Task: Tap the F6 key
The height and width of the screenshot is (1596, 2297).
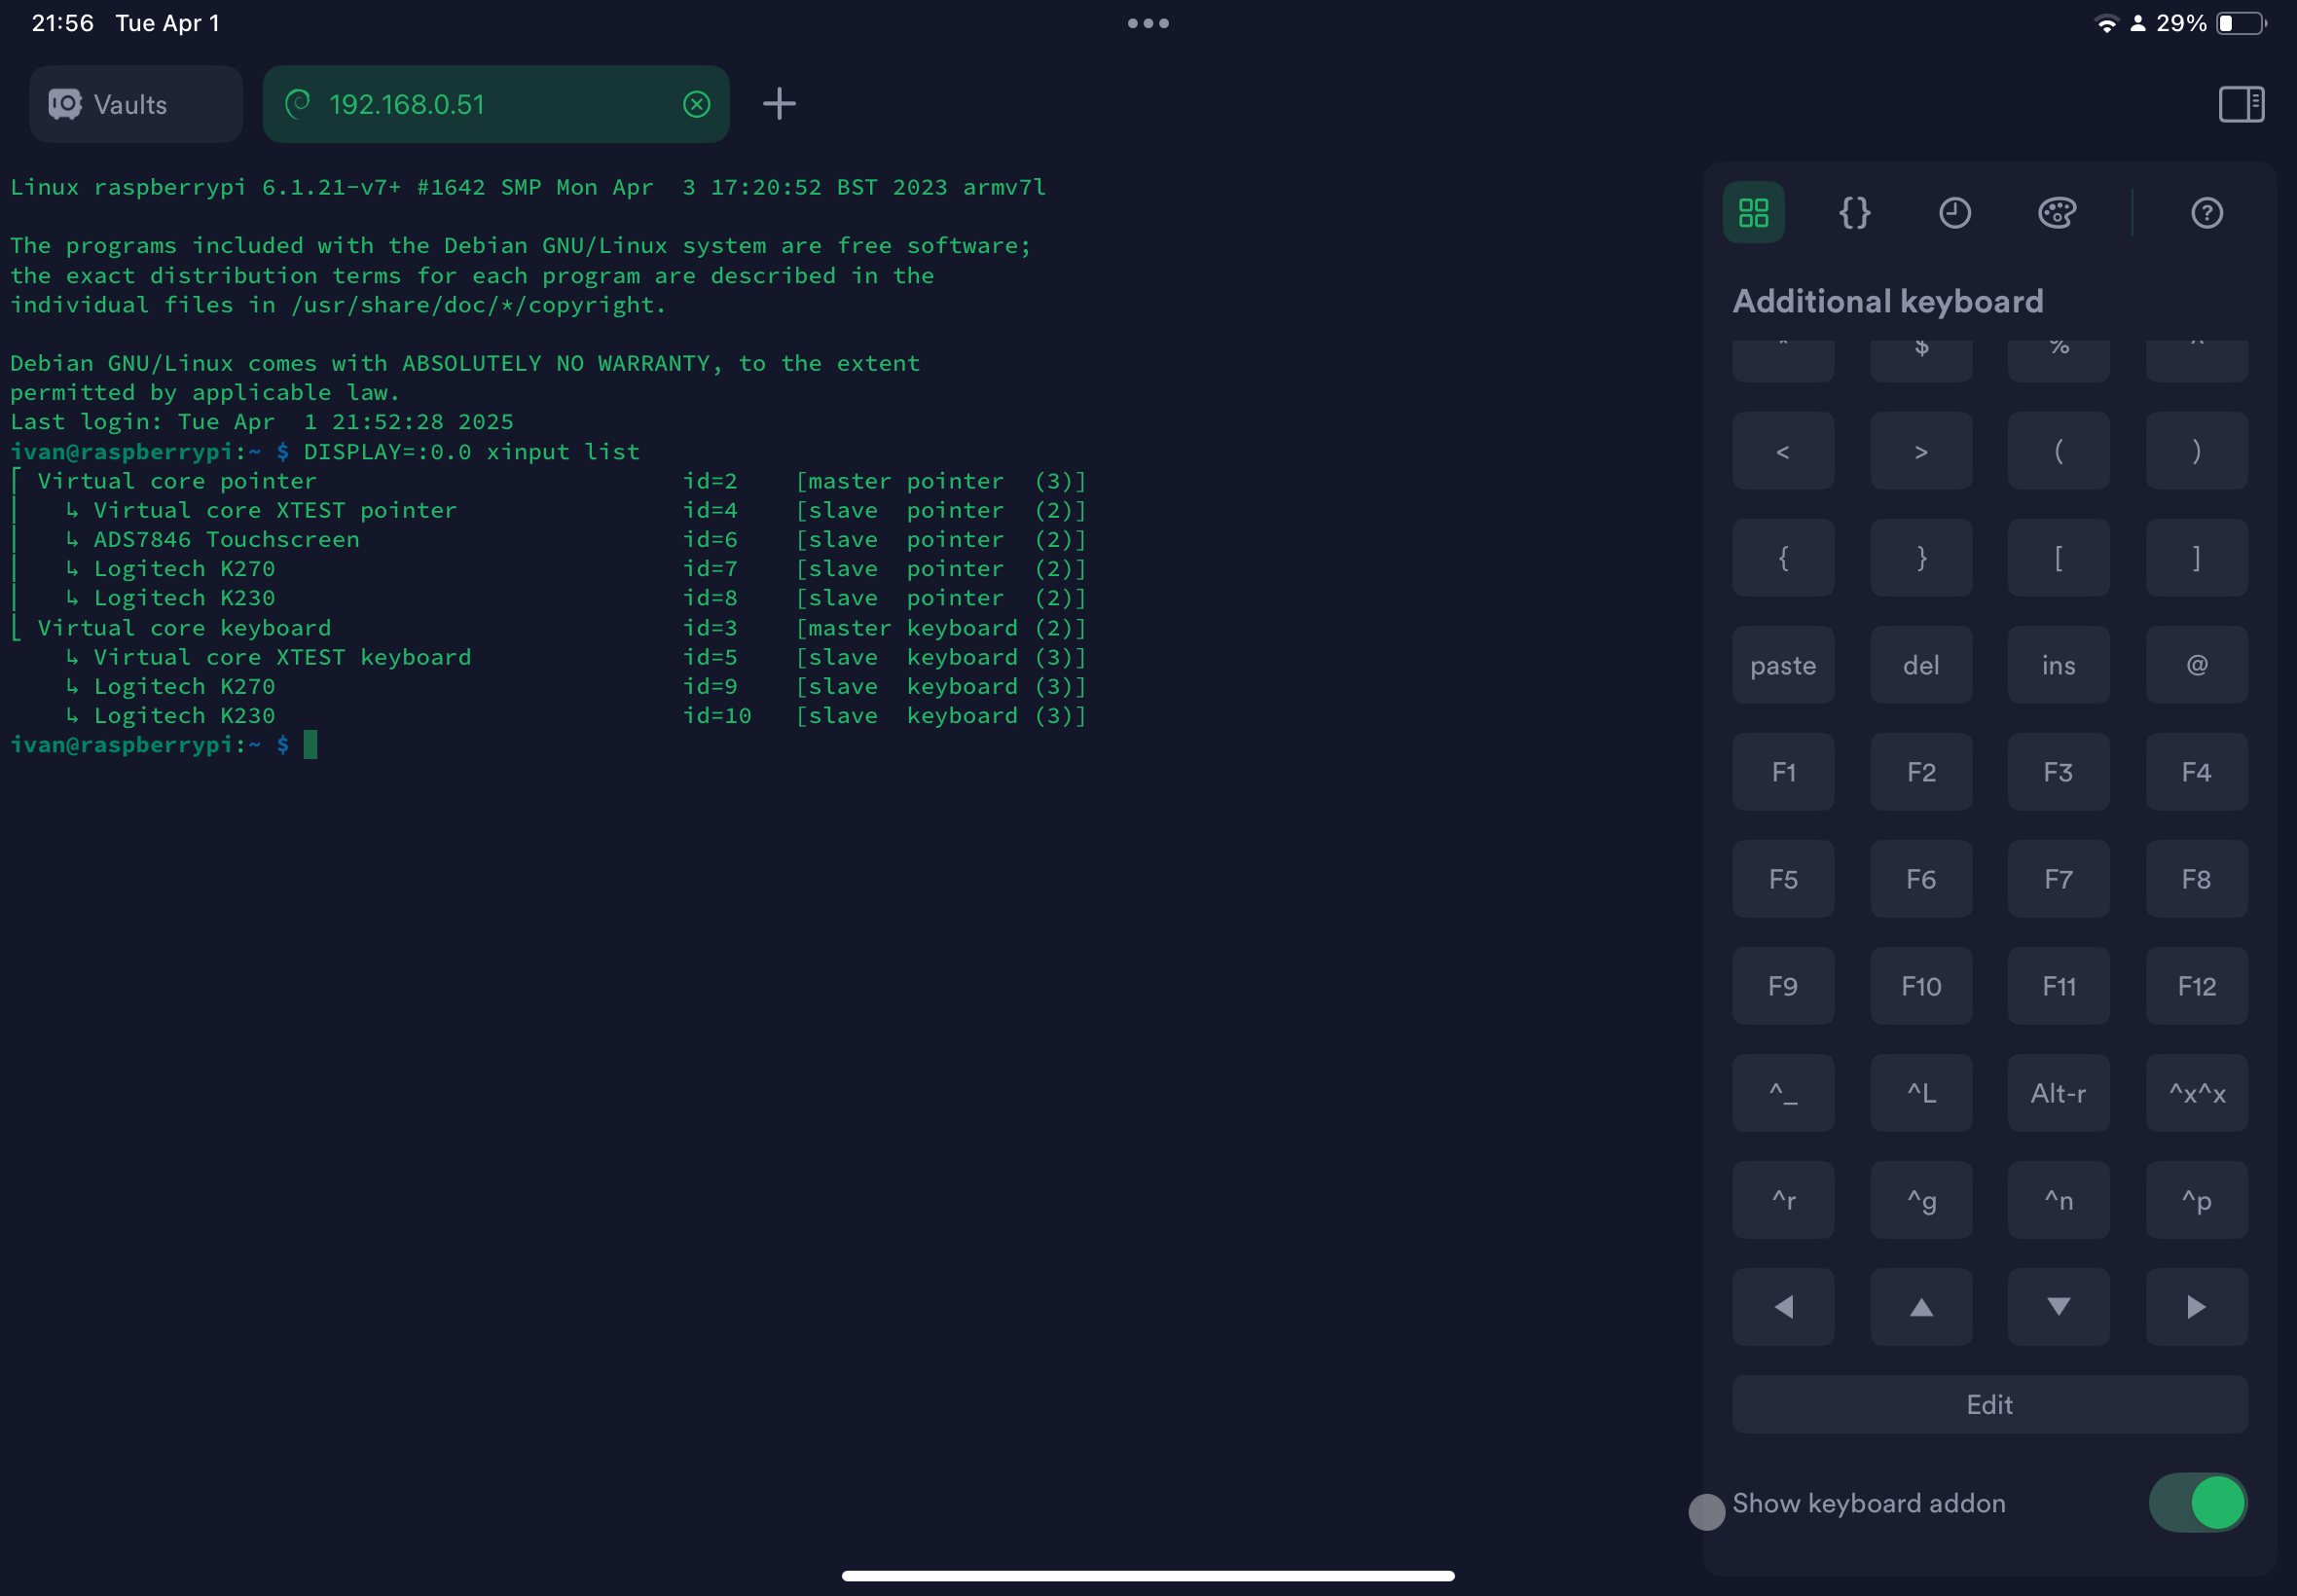Action: 1921,879
